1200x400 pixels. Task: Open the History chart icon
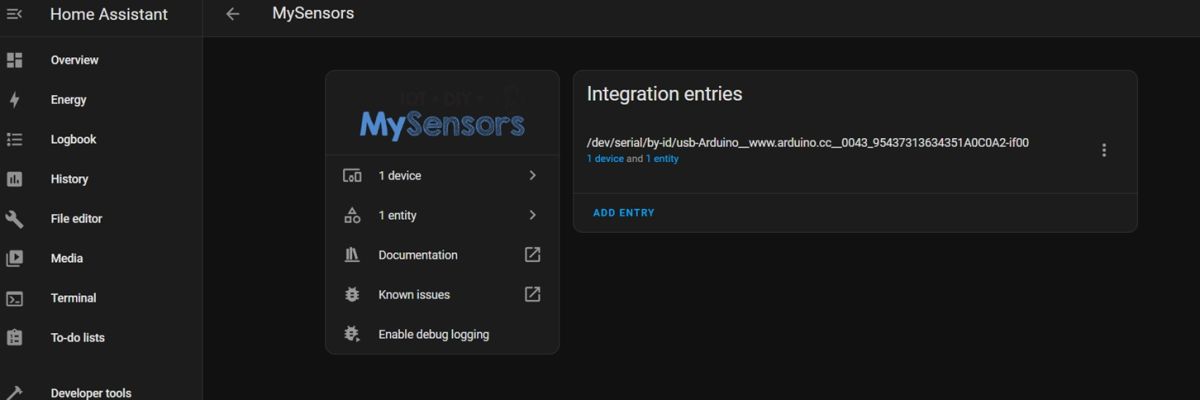click(15, 179)
